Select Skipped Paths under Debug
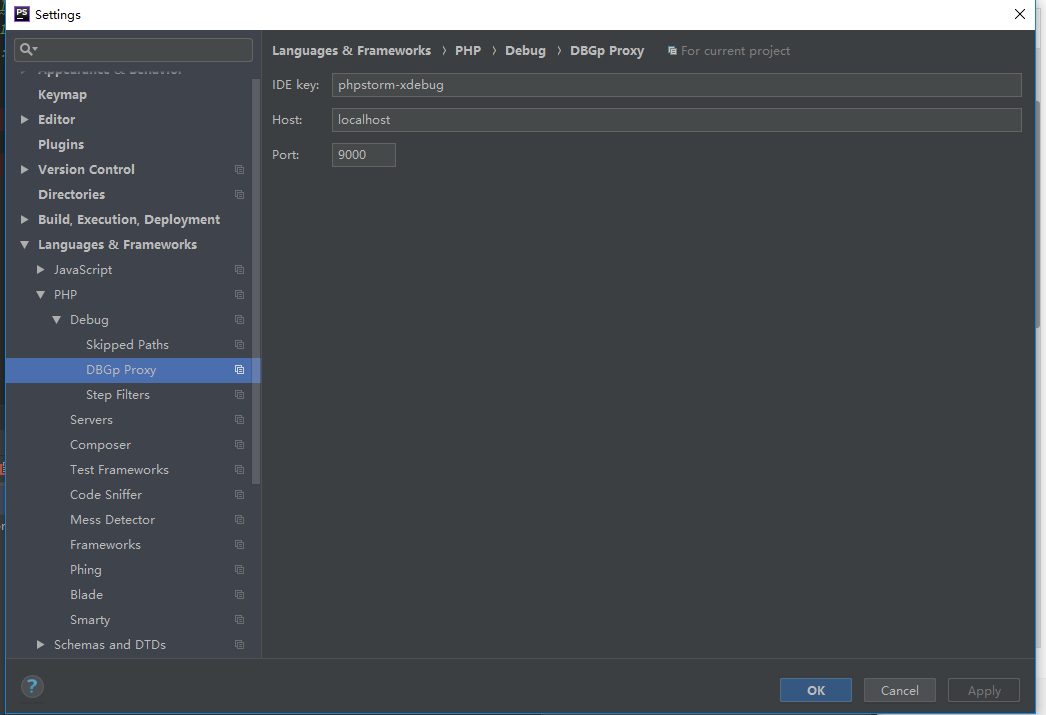This screenshot has width=1046, height=715. [x=127, y=345]
